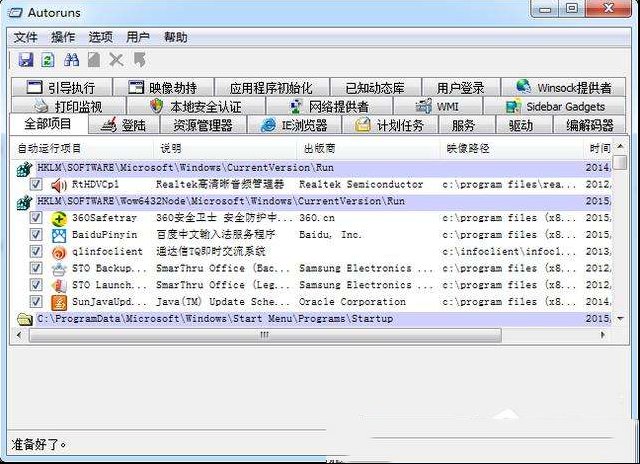Click the 360Safetray green icon
This screenshot has width=640, height=464.
(59, 218)
